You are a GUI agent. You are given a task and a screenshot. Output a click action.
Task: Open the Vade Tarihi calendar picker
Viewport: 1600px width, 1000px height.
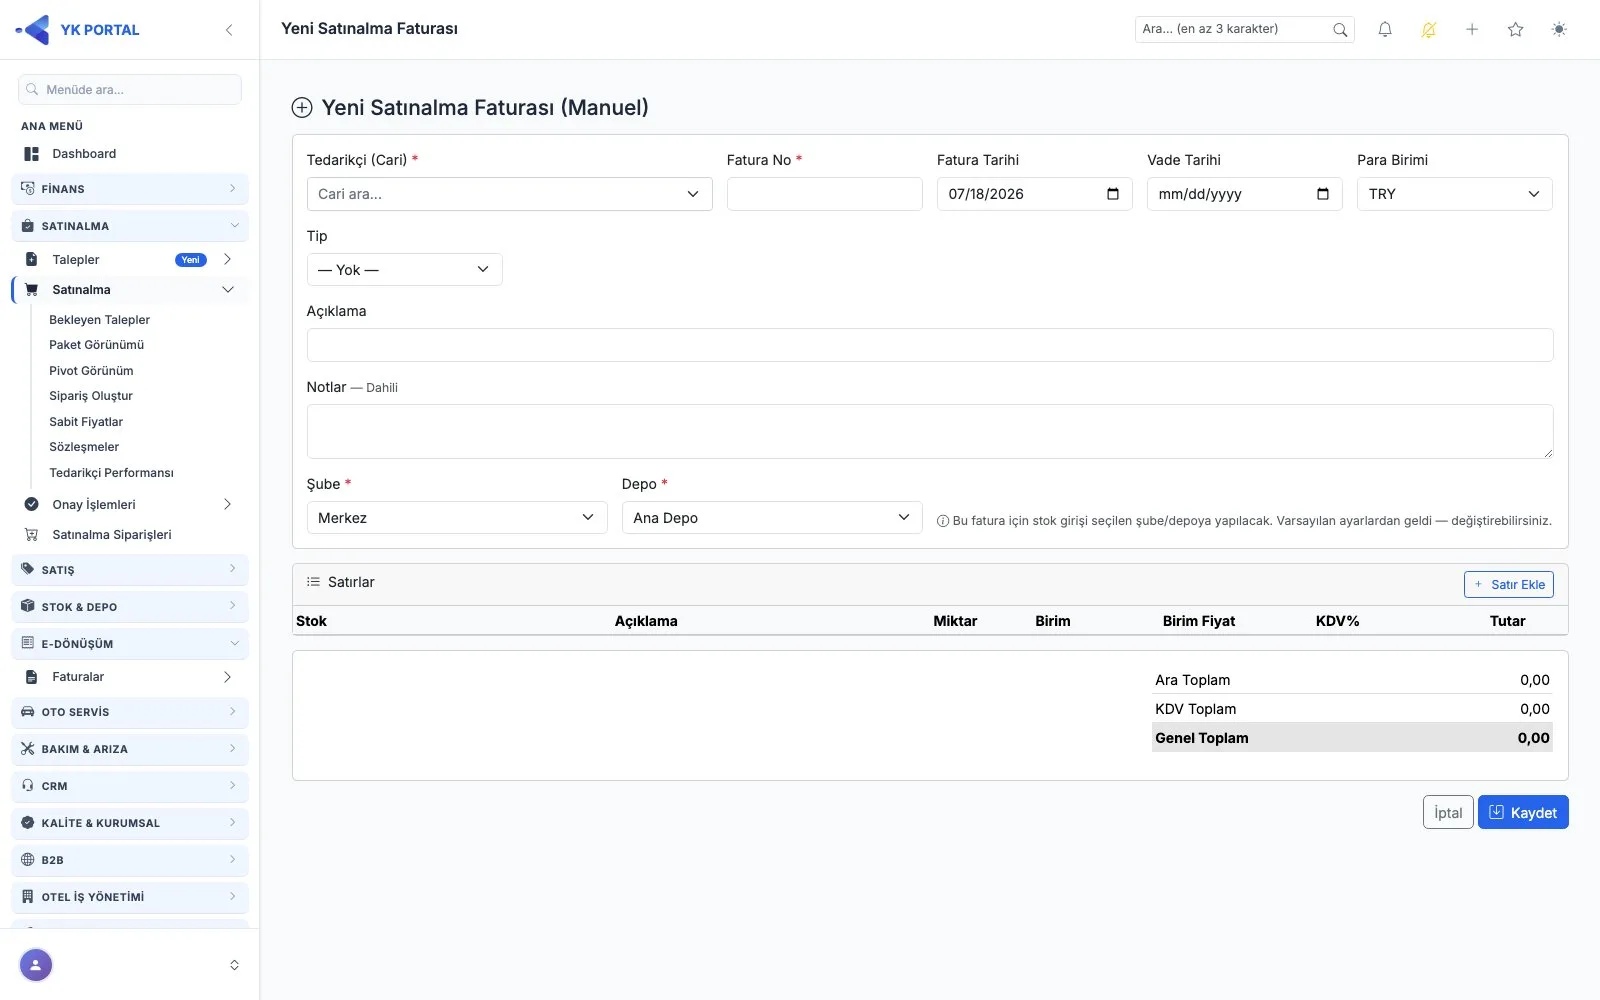pyautogui.click(x=1323, y=194)
